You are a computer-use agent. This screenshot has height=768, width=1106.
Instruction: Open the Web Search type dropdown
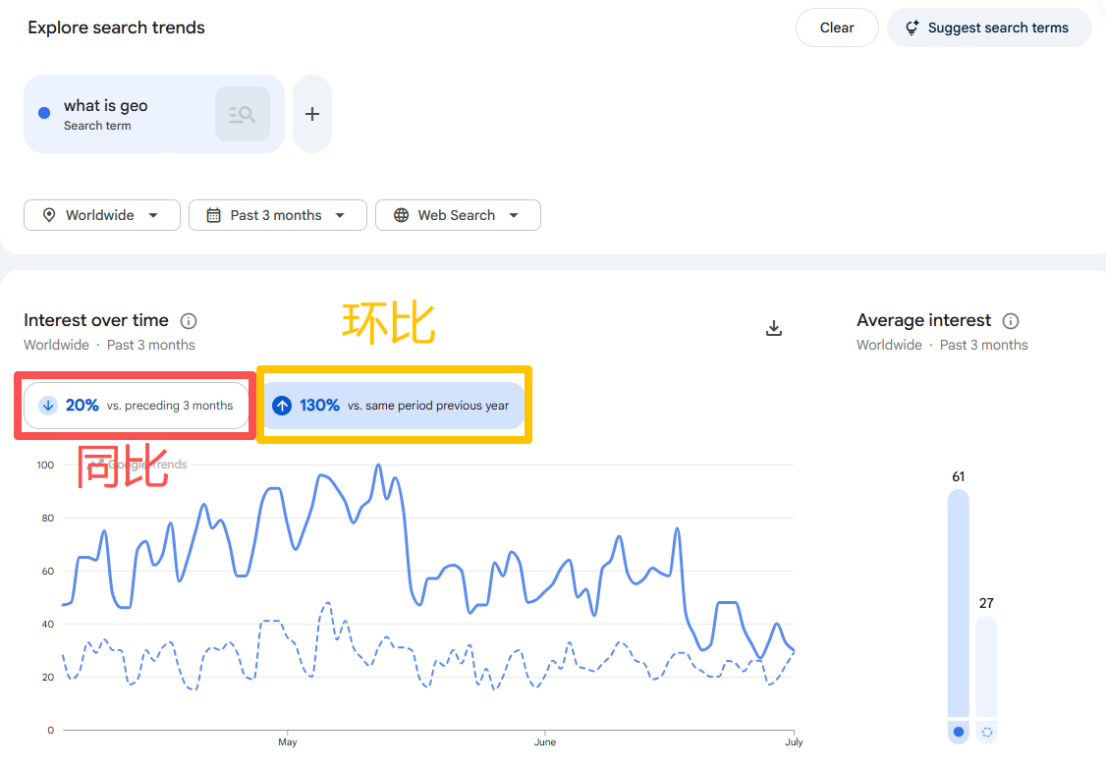pyautogui.click(x=458, y=215)
